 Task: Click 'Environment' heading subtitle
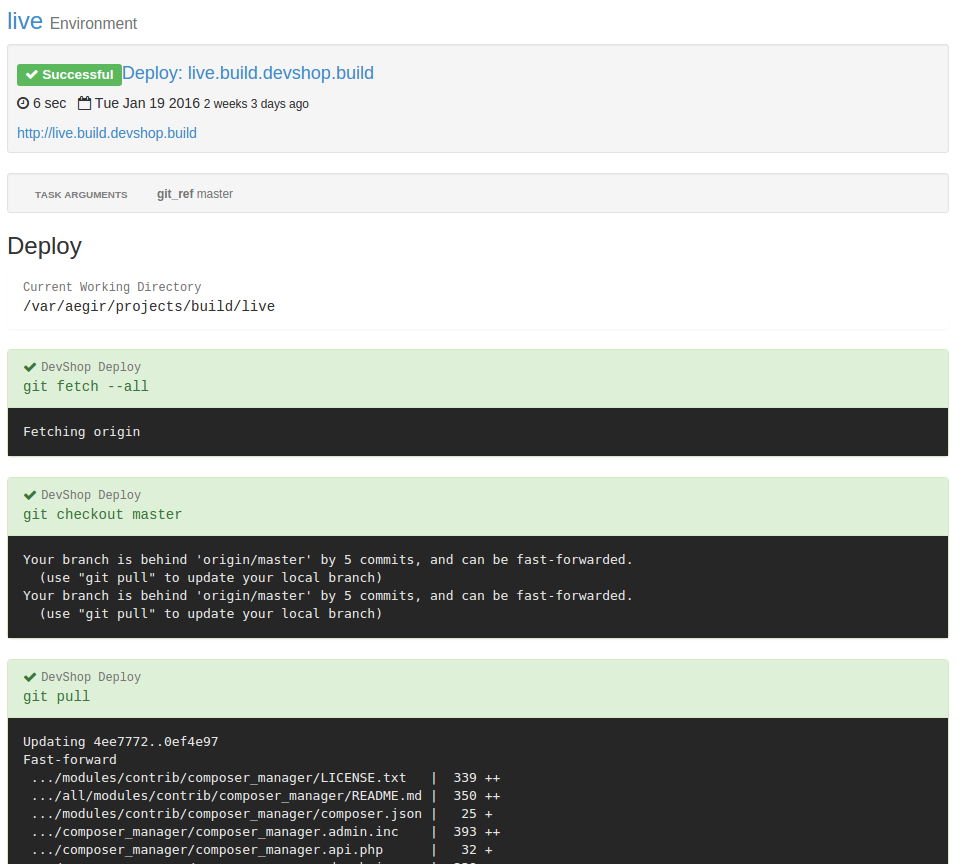pyautogui.click(x=93, y=23)
